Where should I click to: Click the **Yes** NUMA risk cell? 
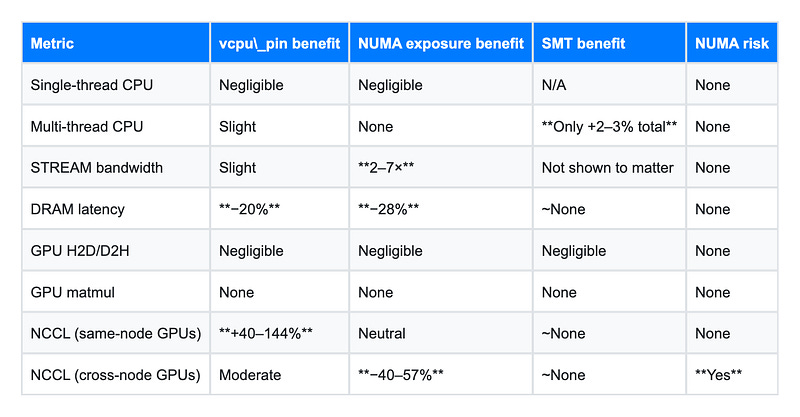point(732,375)
